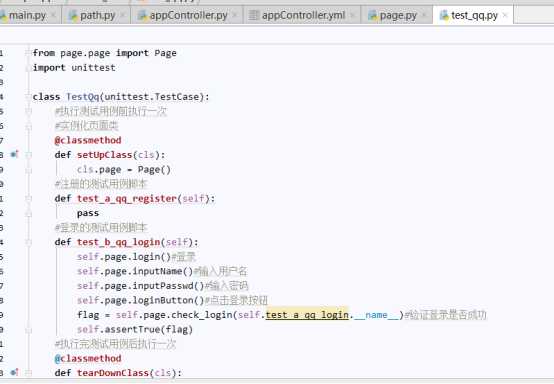The width and height of the screenshot is (554, 384).
Task: Click unittest.TestCase in the class declaration
Action: pyautogui.click(x=153, y=96)
